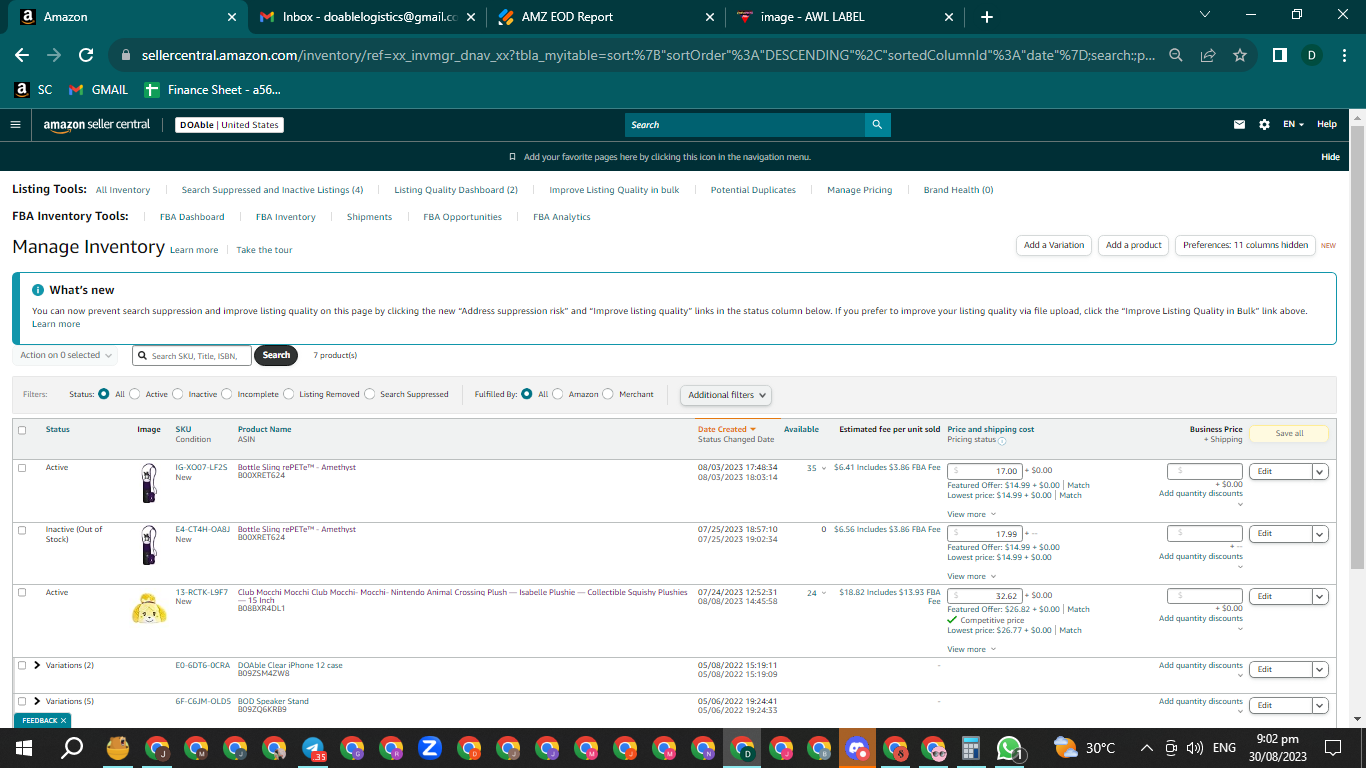Viewport: 1366px width, 768px height.
Task: Open Calculator from the taskbar
Action: coord(969,748)
